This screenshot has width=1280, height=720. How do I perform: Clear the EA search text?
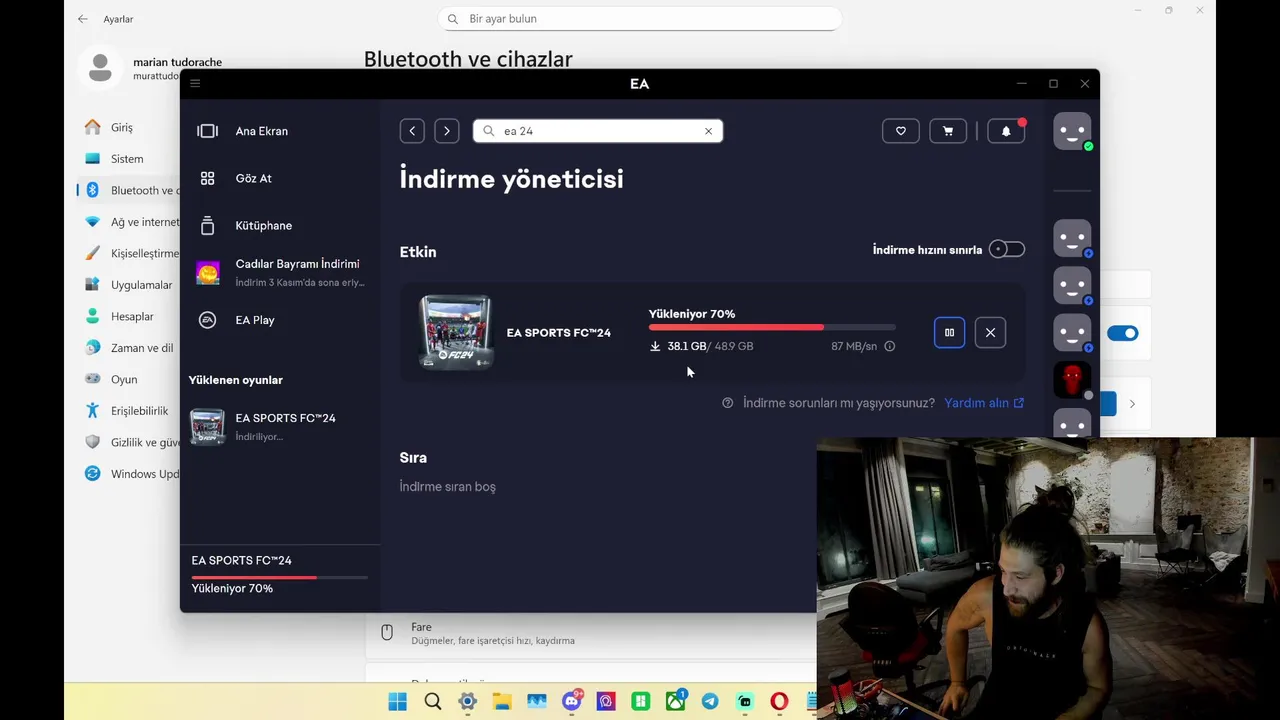click(x=708, y=131)
